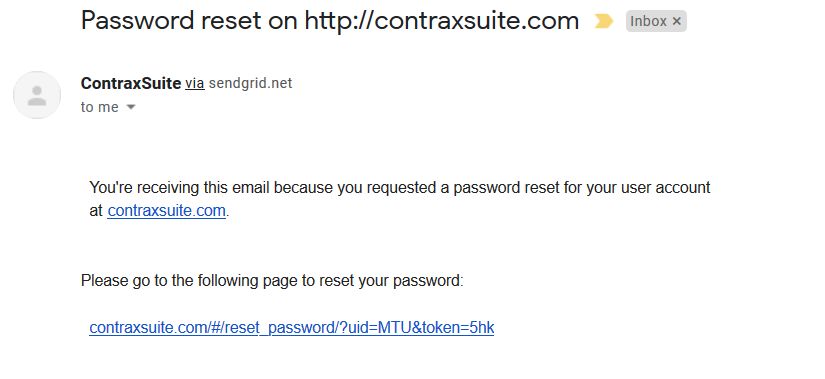
Task: Click the "Please go to the following page" line
Action: 272,281
